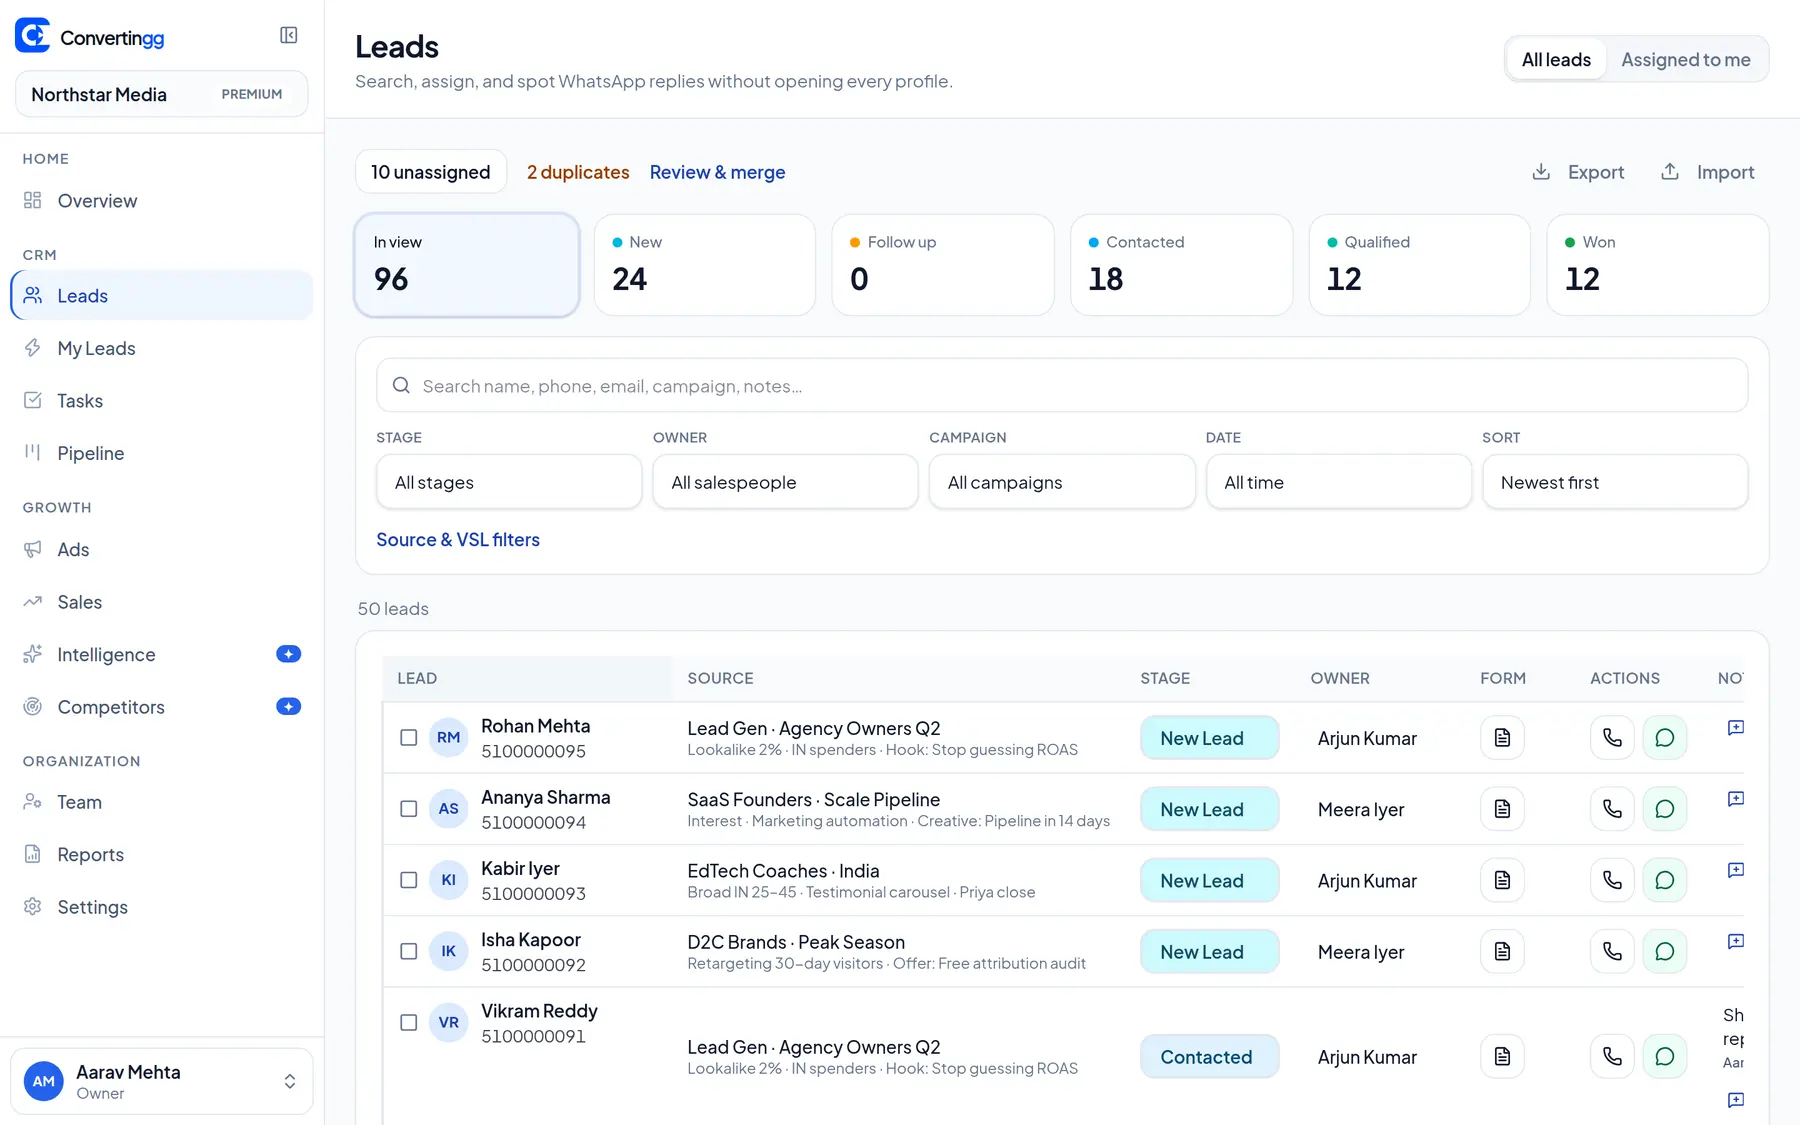Open the Newest first sort dropdown
Screen dimensions: 1800x1125
pos(1615,482)
